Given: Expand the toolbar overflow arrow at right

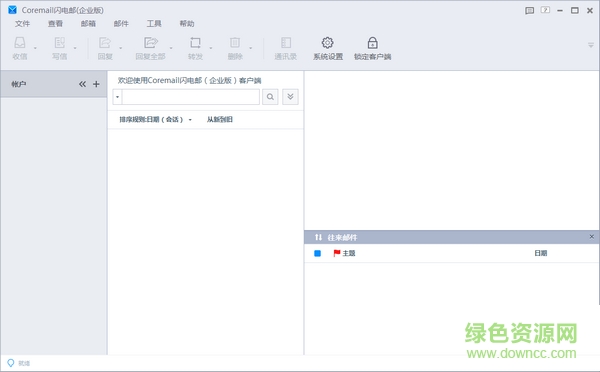Looking at the screenshot, I should coord(591,45).
